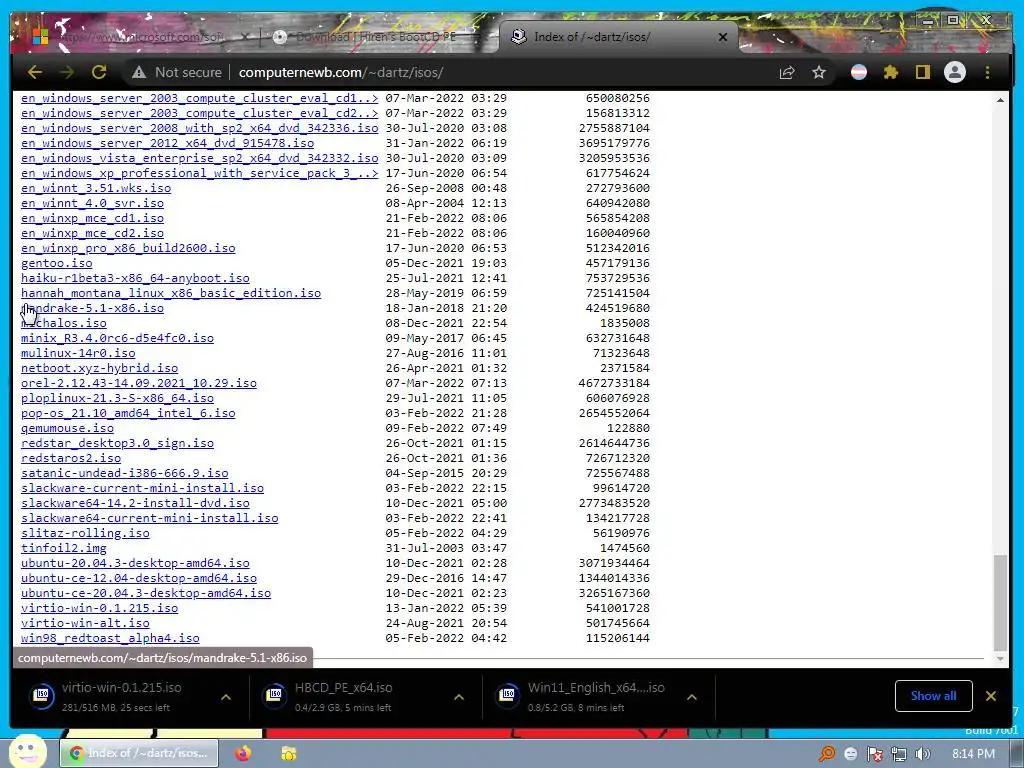Click the security flag tray icon
1024x768 pixels.
tap(875, 754)
